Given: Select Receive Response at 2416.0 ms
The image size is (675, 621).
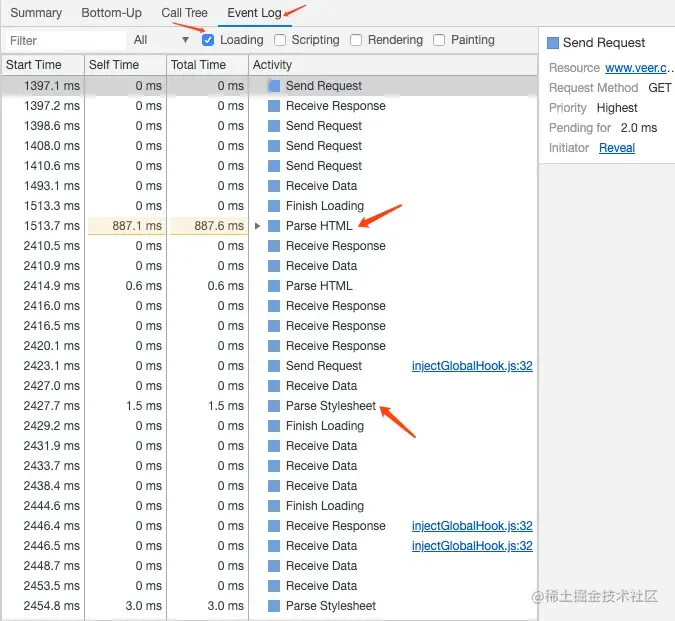Looking at the screenshot, I should [269, 306].
